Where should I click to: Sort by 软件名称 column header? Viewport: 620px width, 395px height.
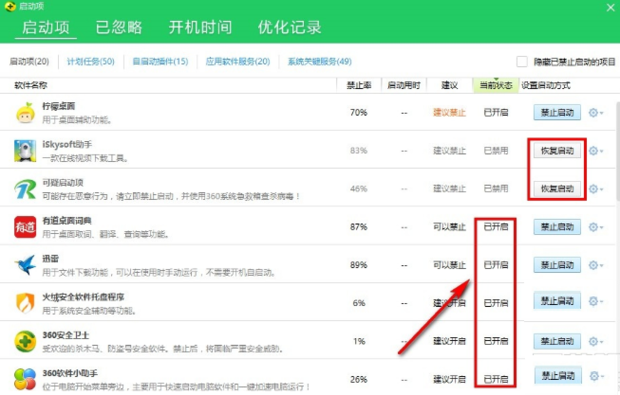click(31, 85)
